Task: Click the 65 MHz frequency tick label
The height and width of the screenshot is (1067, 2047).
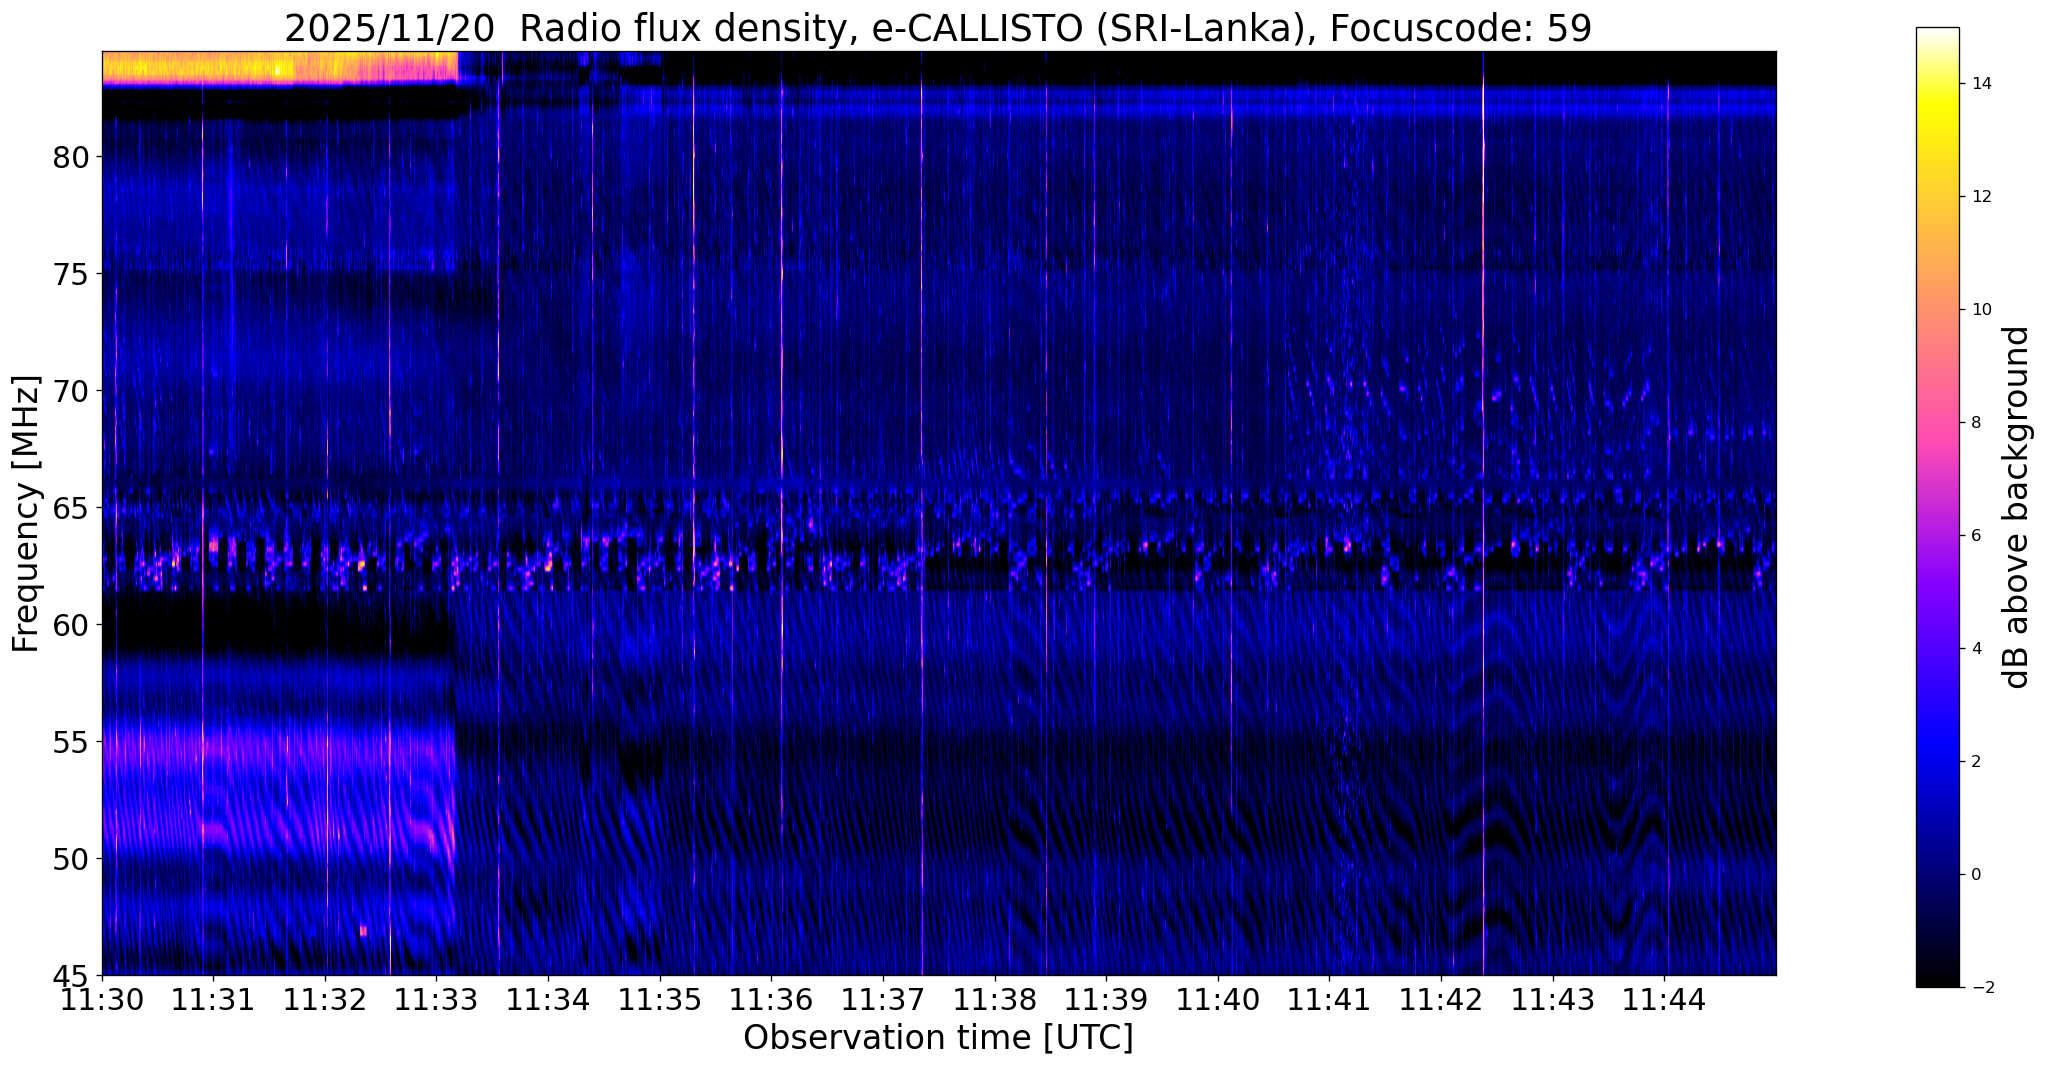Action: pyautogui.click(x=70, y=508)
